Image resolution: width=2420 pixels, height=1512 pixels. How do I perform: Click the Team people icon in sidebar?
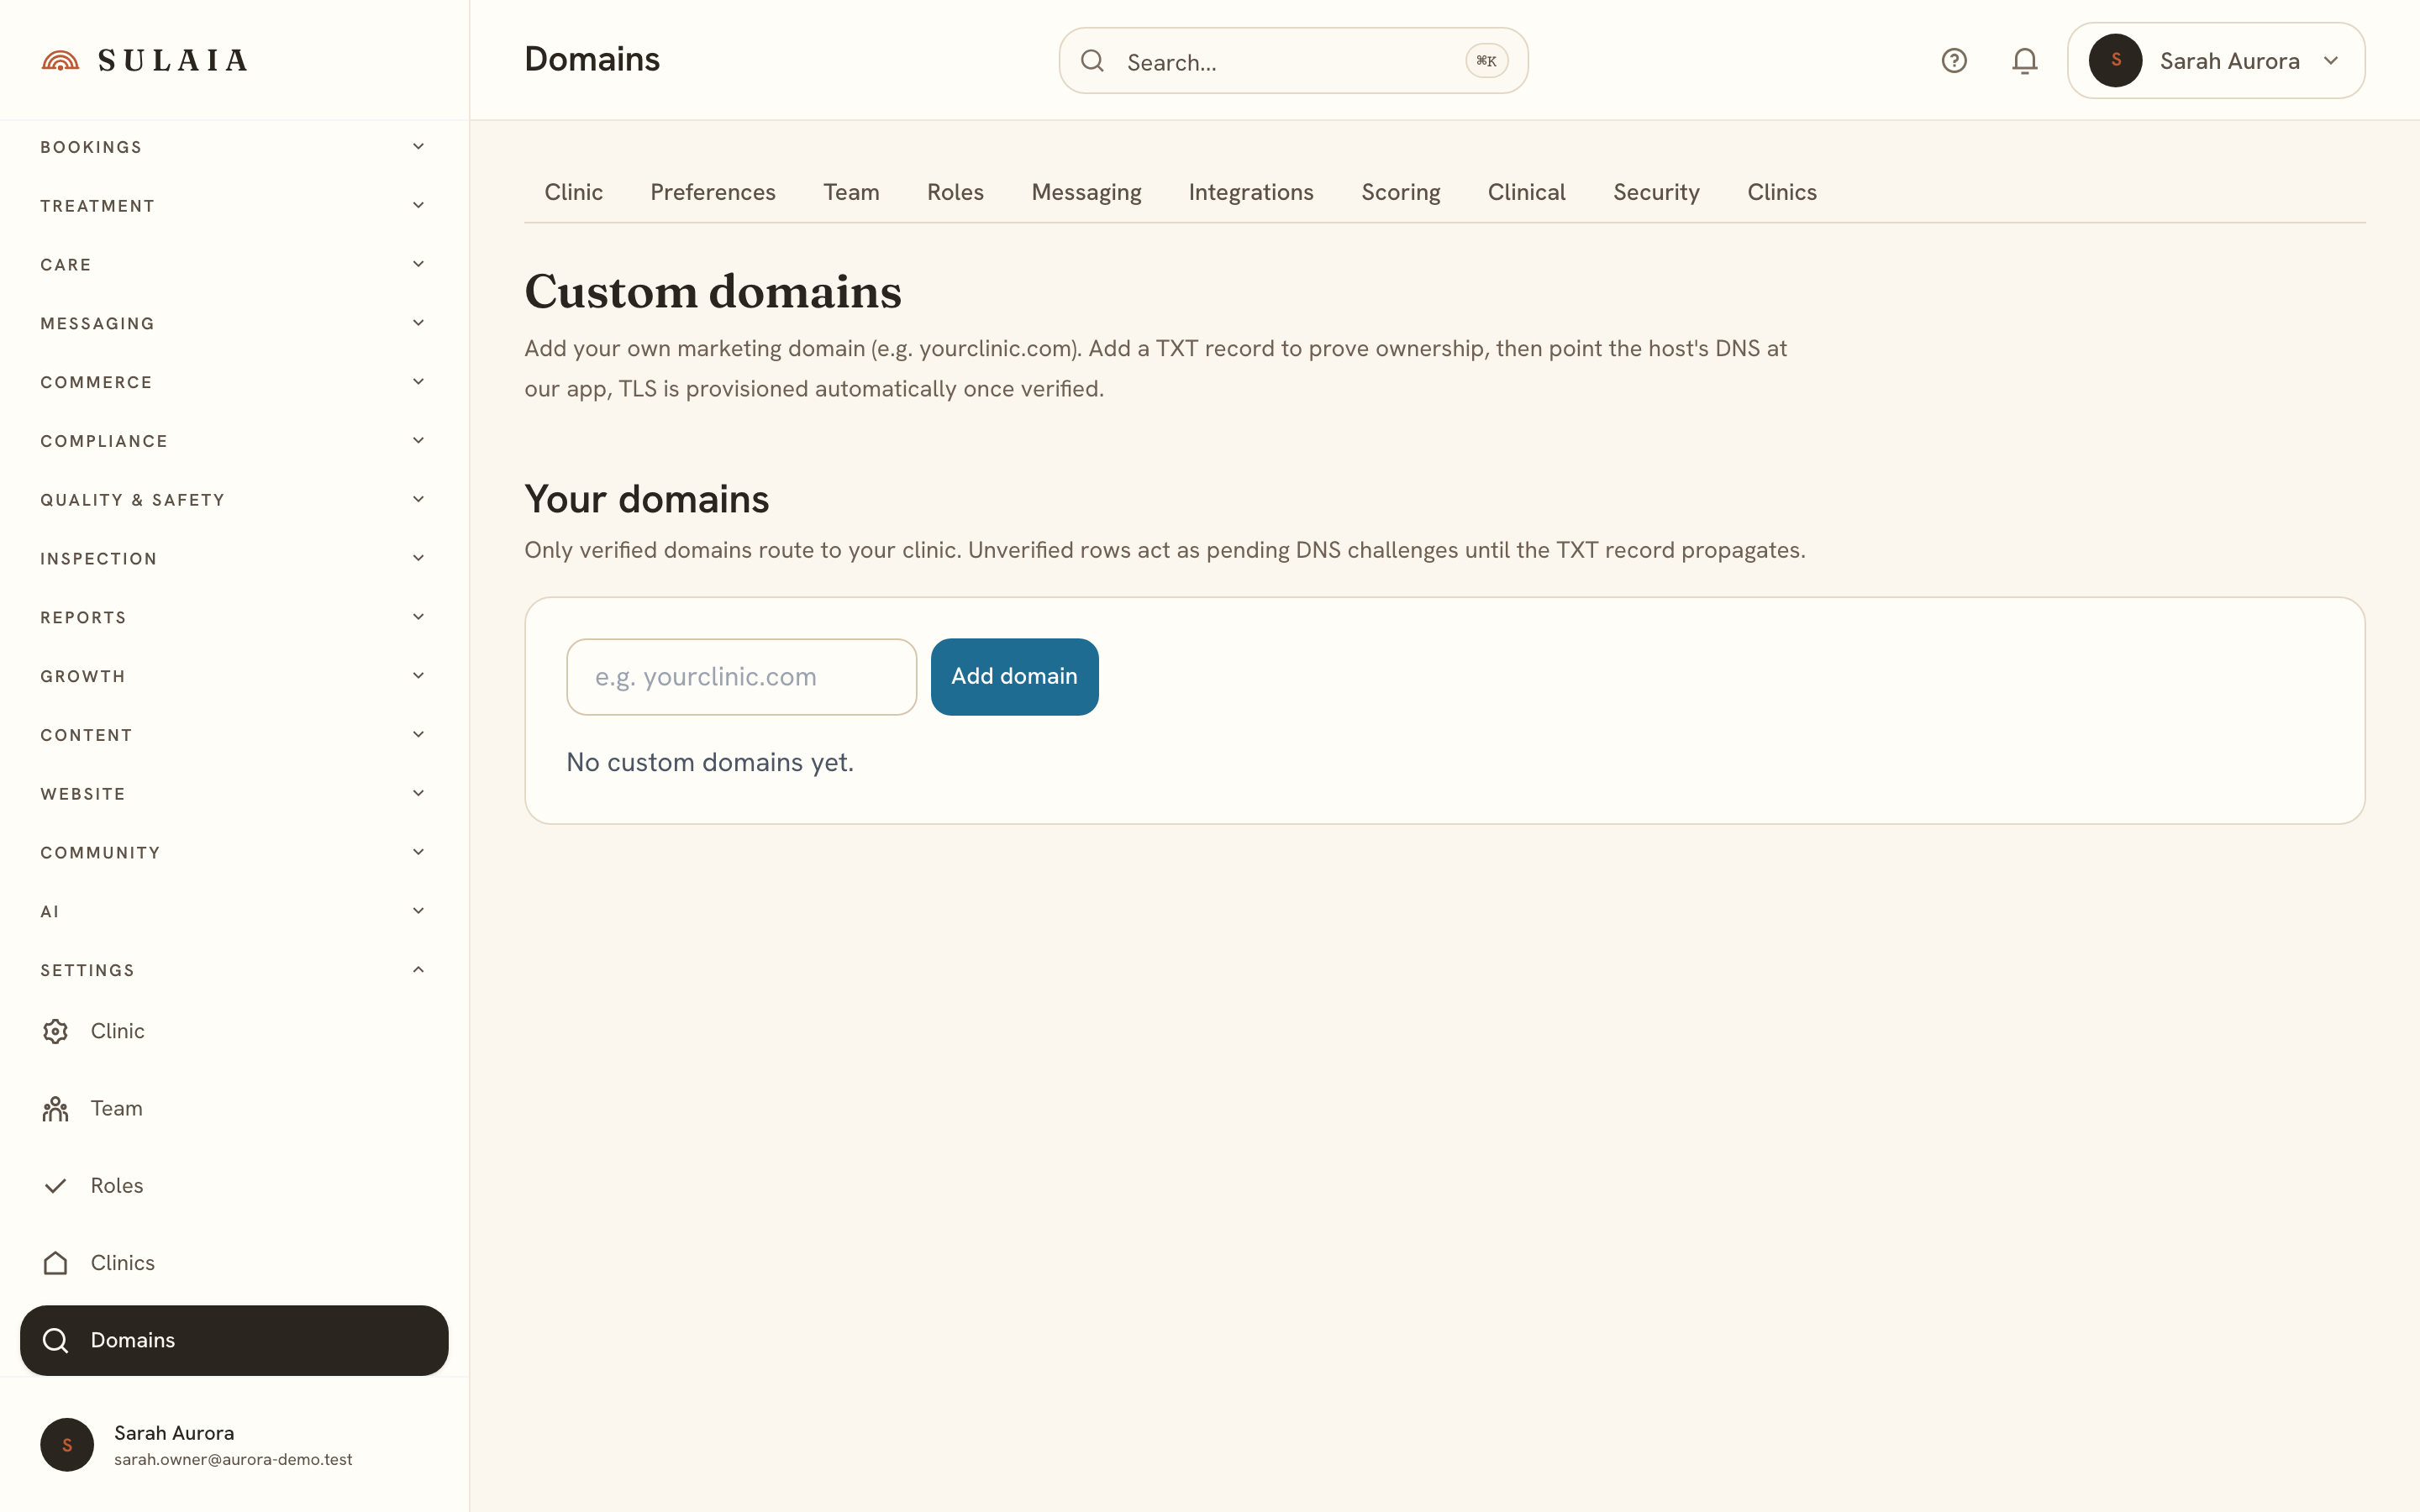click(x=56, y=1108)
